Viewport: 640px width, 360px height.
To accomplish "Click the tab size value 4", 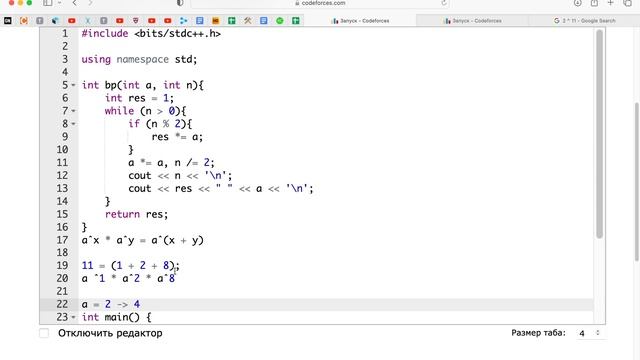I will [582, 333].
